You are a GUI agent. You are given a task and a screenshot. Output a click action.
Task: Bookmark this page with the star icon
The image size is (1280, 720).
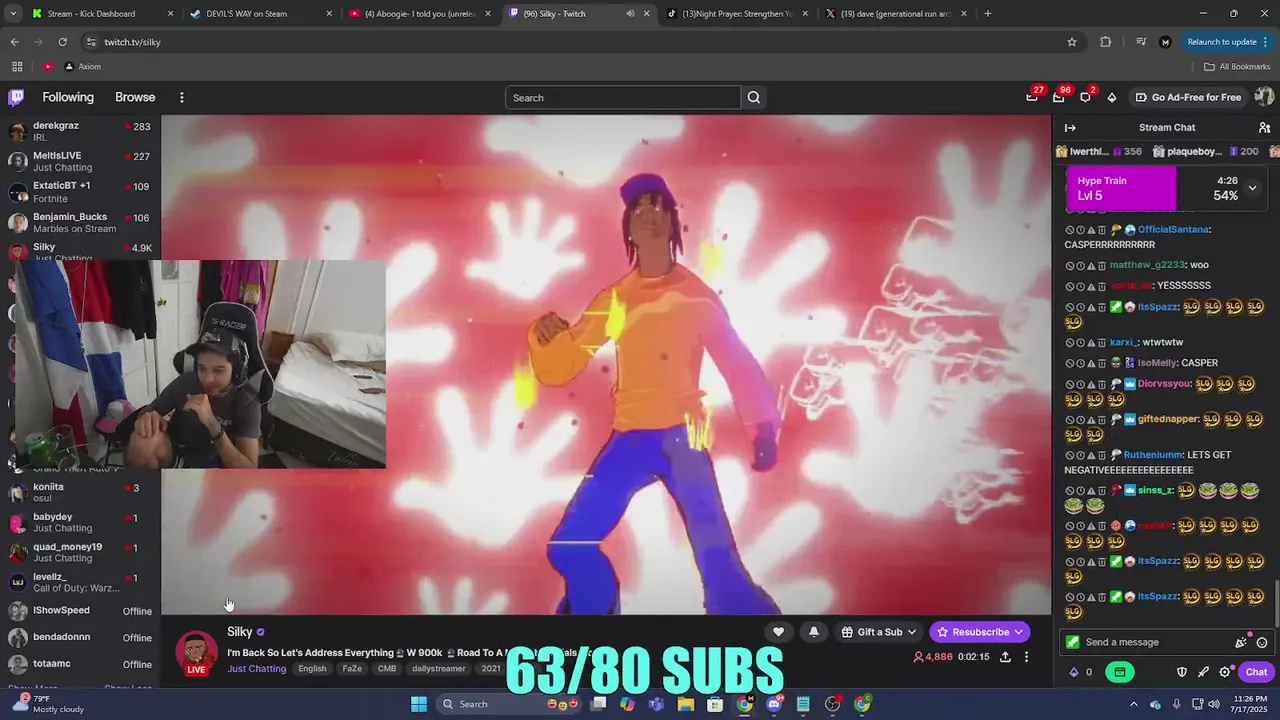1072,42
